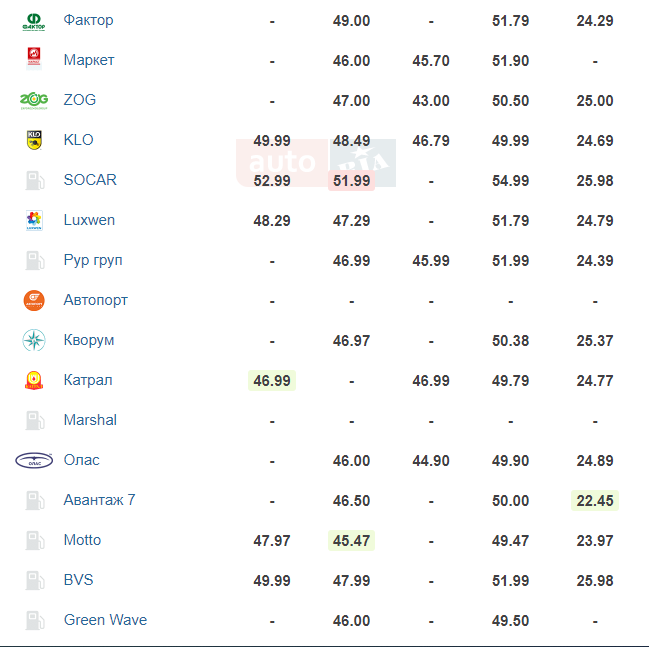Viewport: 649px width, 647px height.
Task: Click the highlighted 51.99 SOCAR price
Action: click(x=351, y=181)
